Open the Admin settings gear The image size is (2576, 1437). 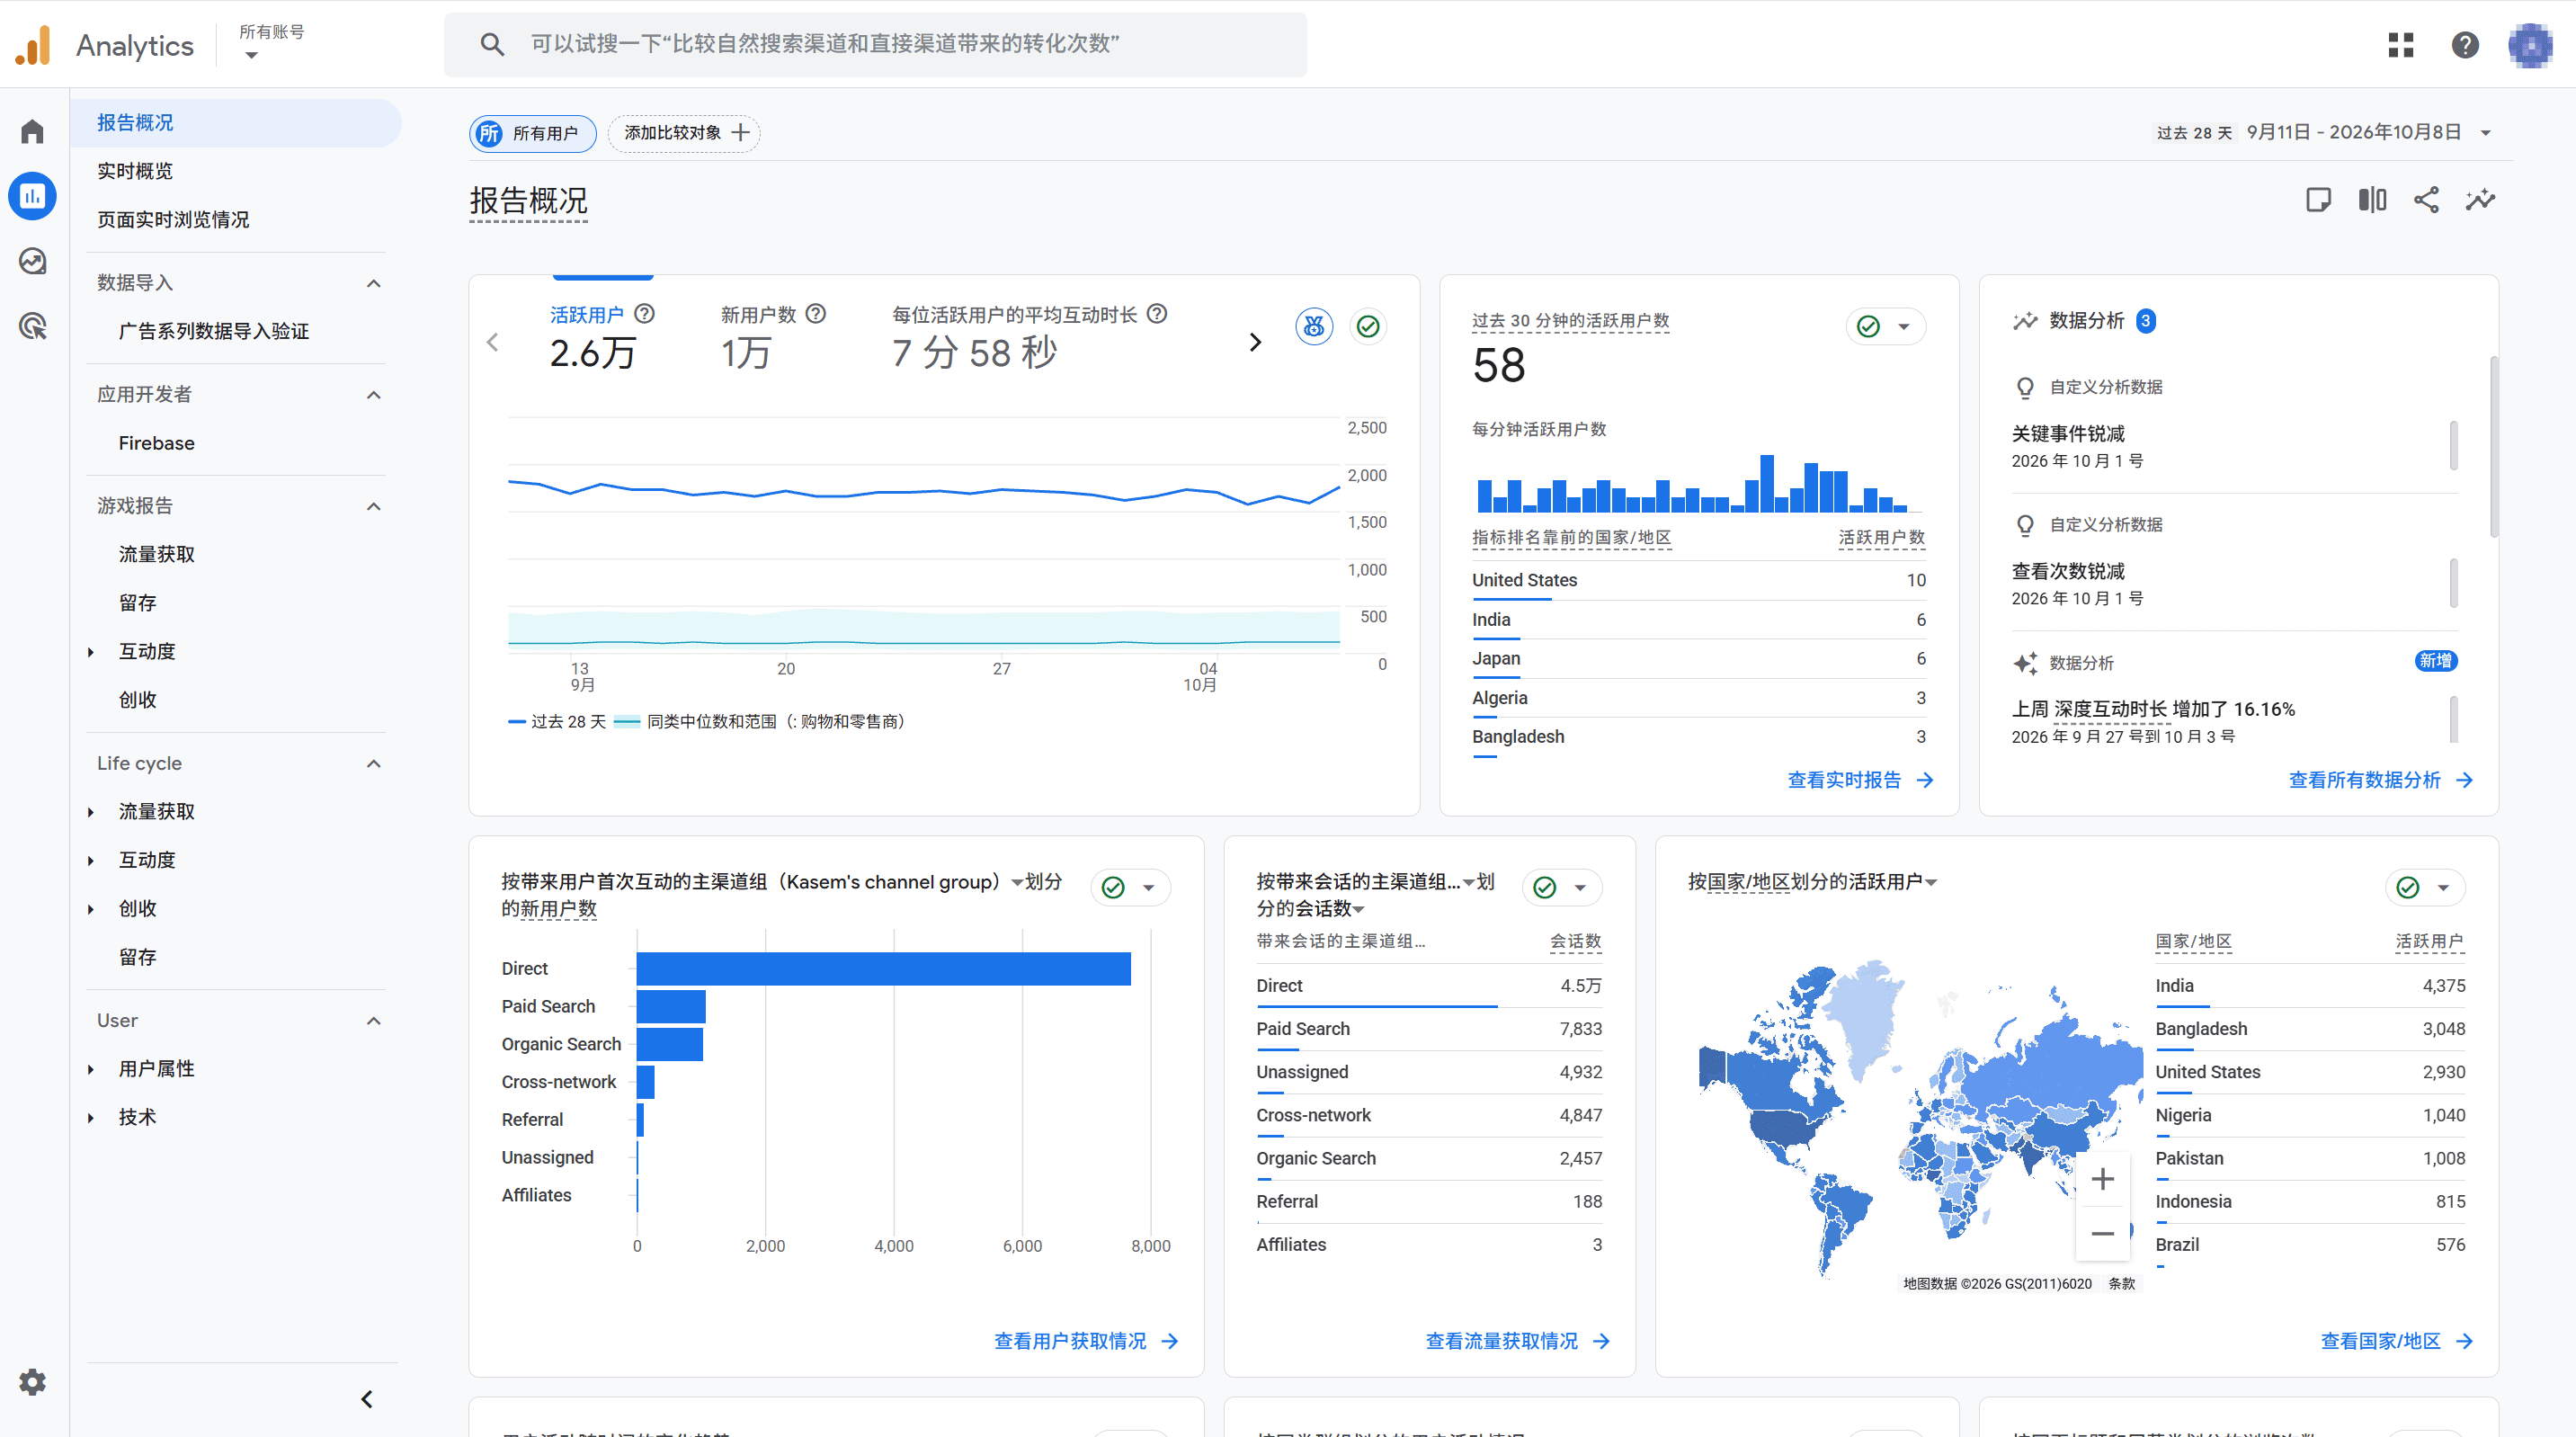[x=33, y=1382]
